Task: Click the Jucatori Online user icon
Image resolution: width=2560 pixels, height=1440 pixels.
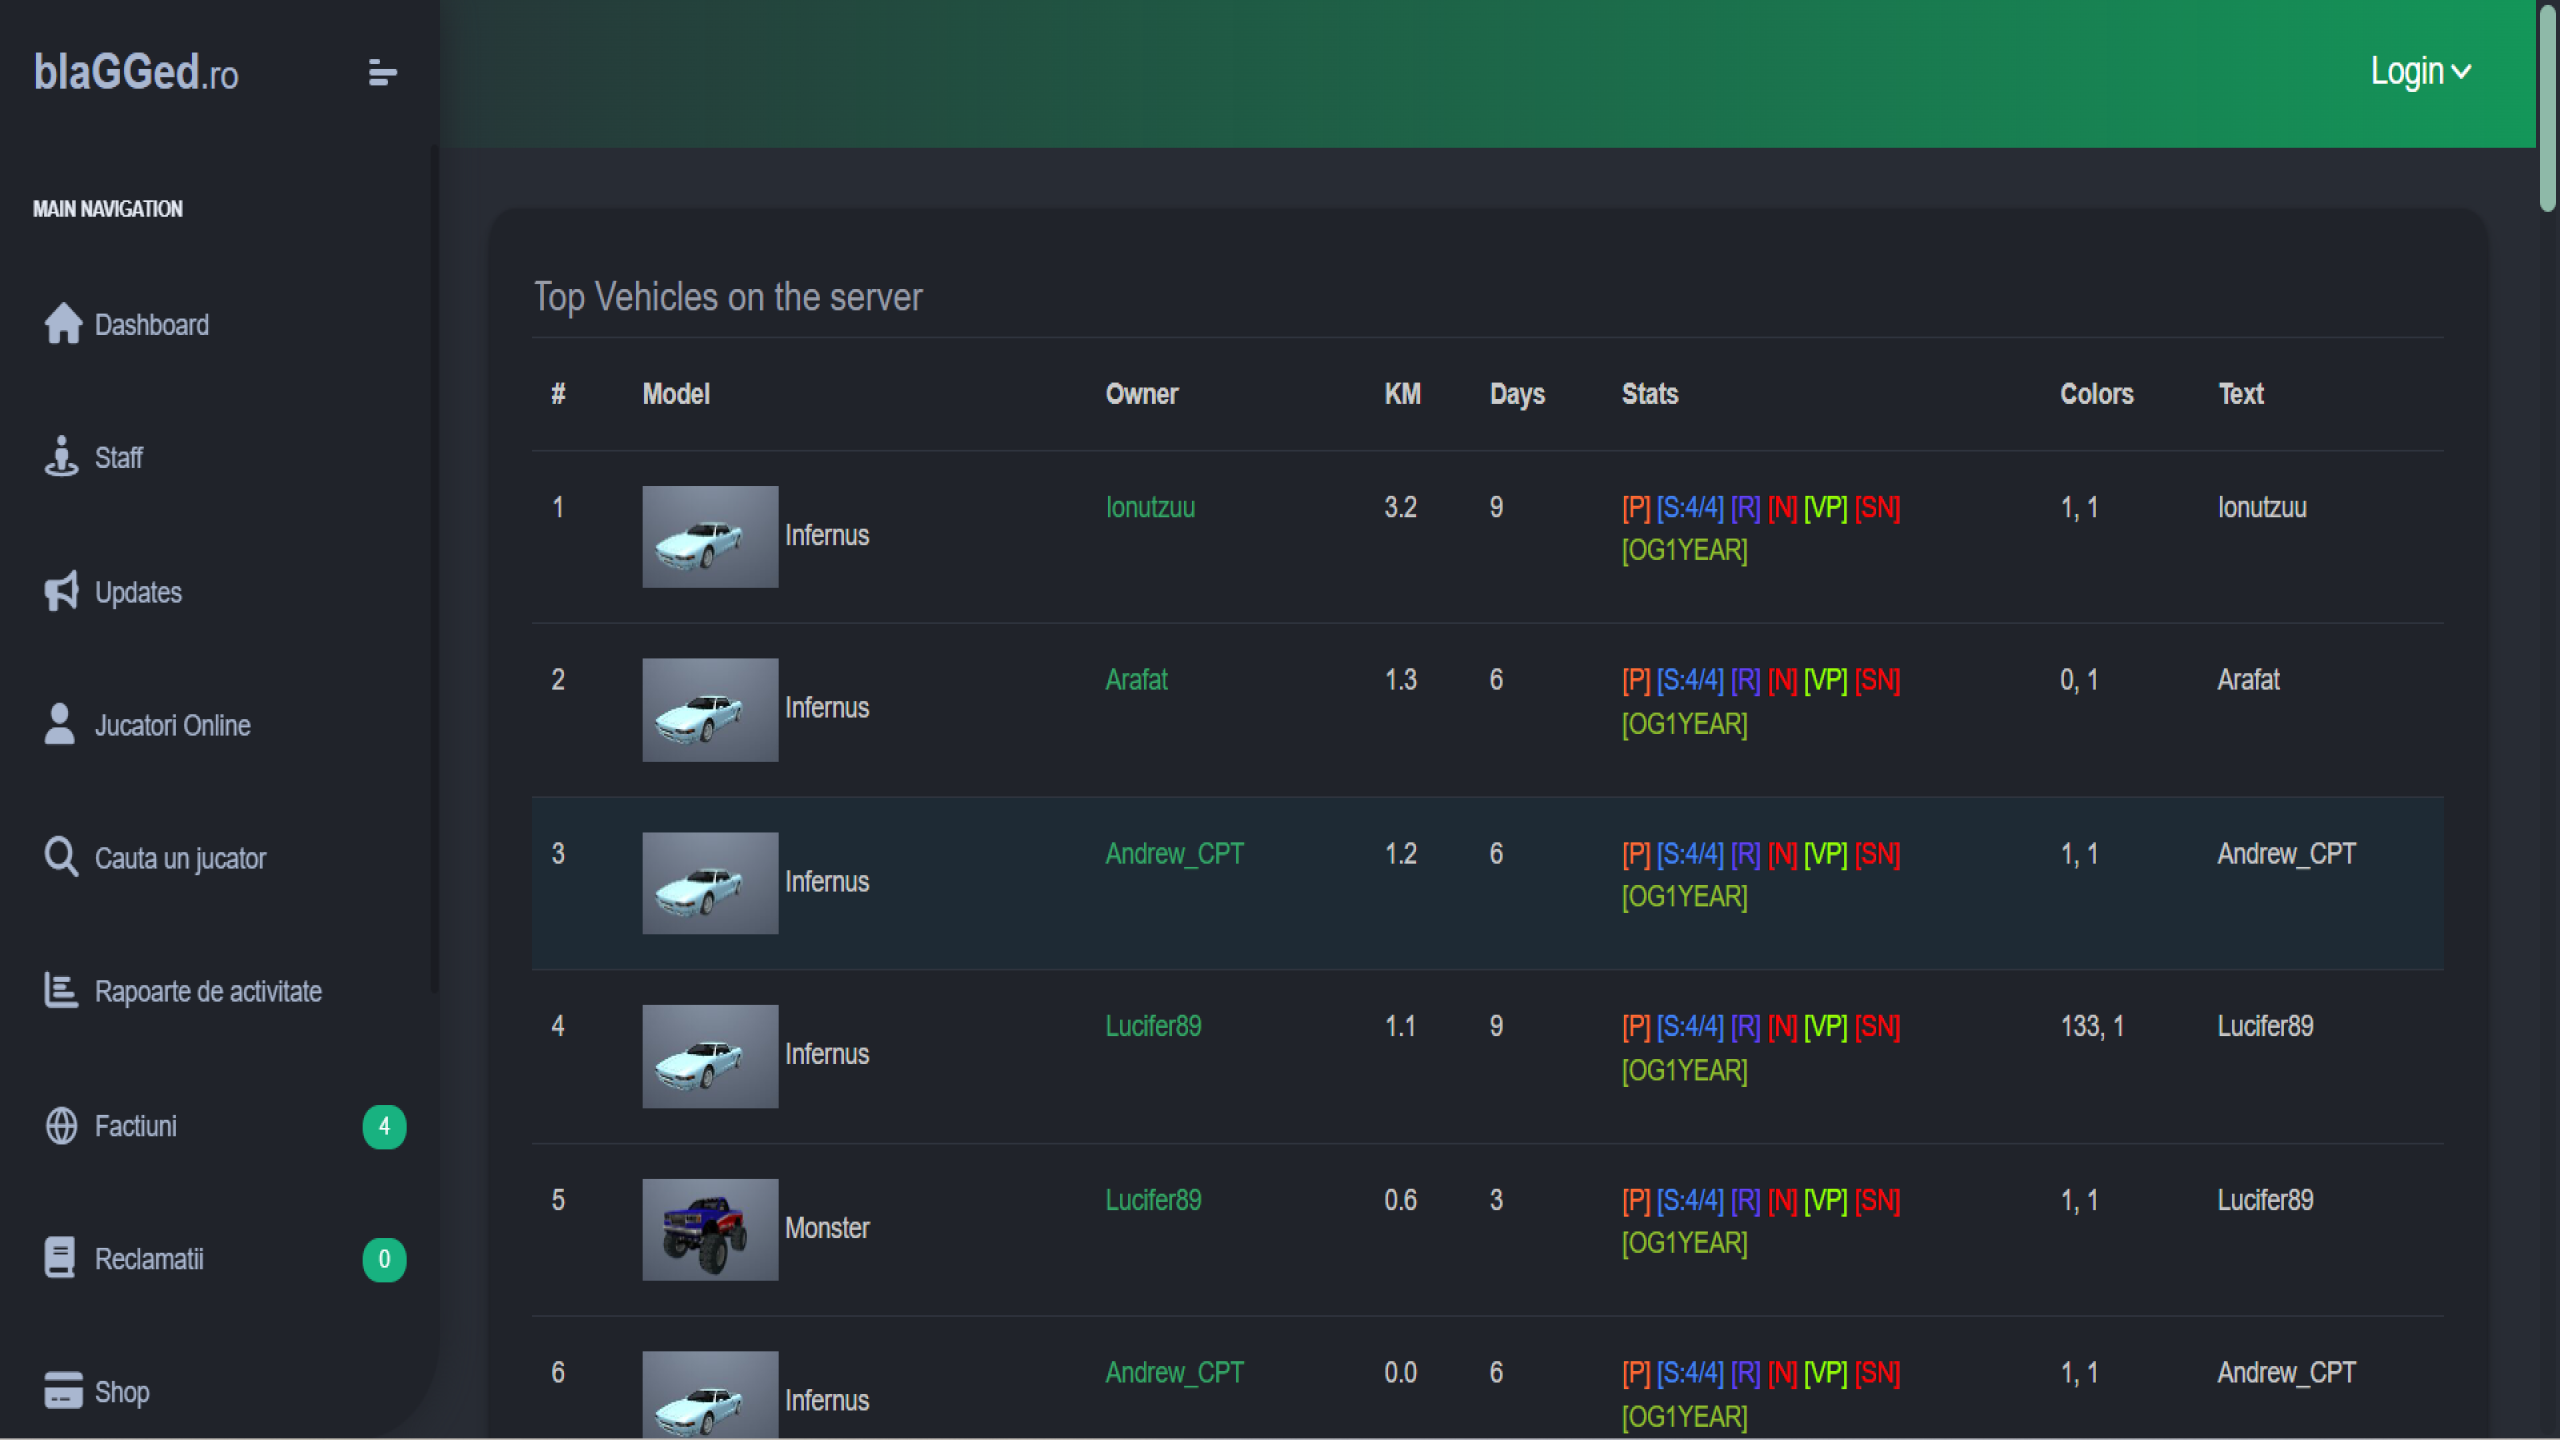Action: [60, 724]
